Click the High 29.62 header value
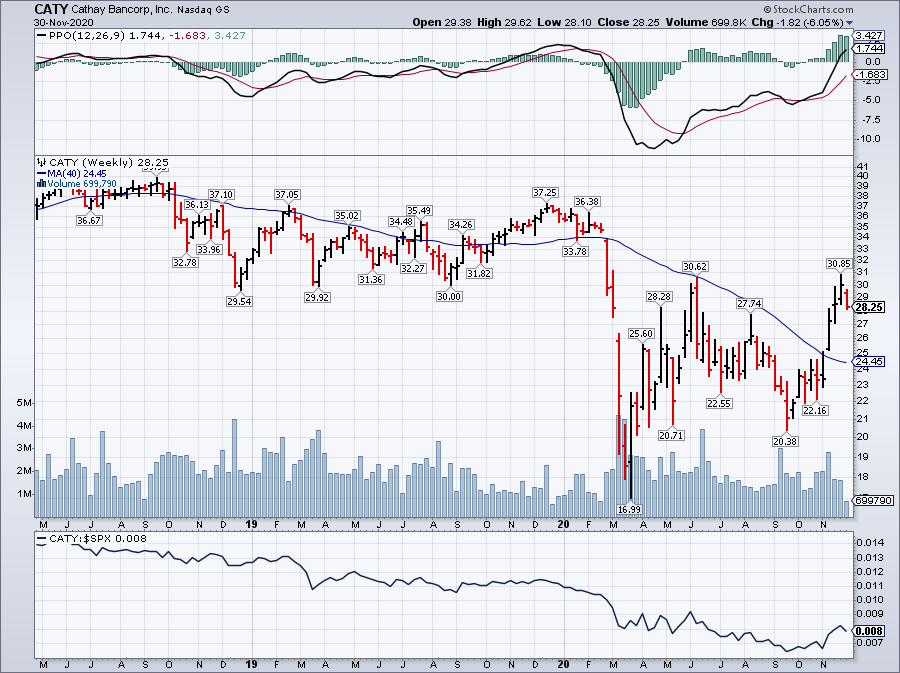 point(504,22)
